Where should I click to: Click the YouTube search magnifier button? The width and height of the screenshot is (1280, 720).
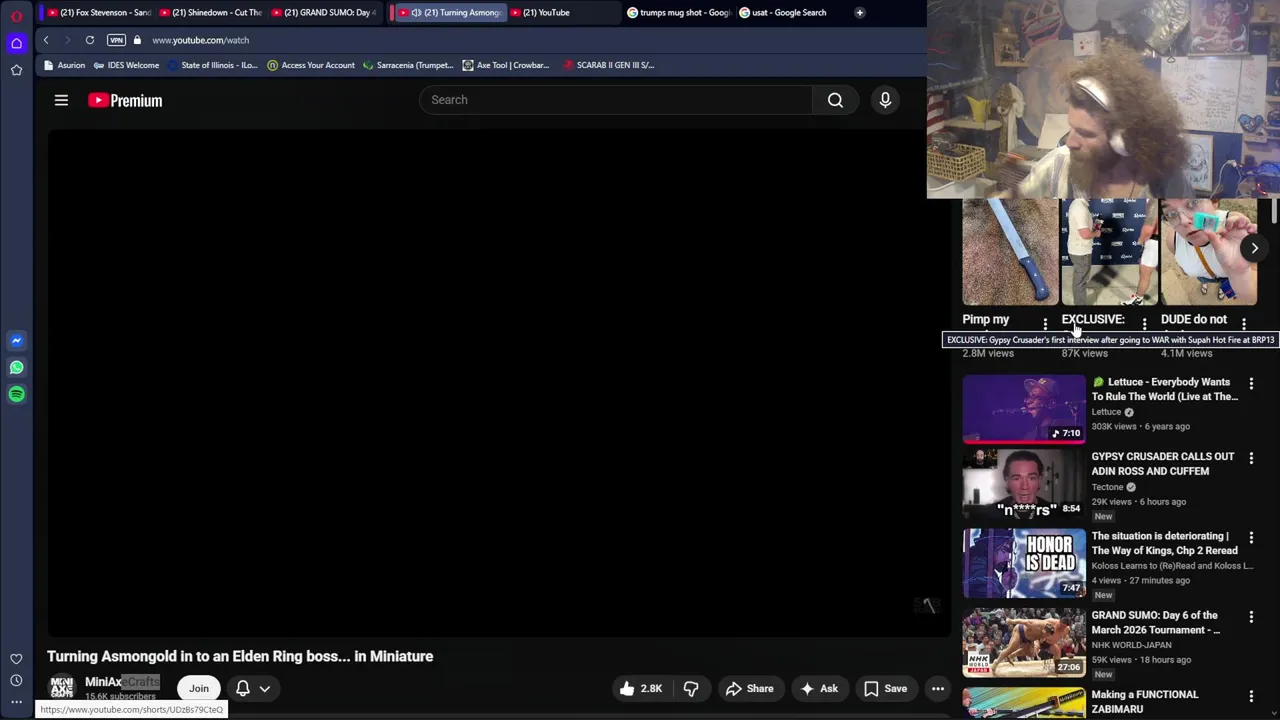tap(835, 100)
